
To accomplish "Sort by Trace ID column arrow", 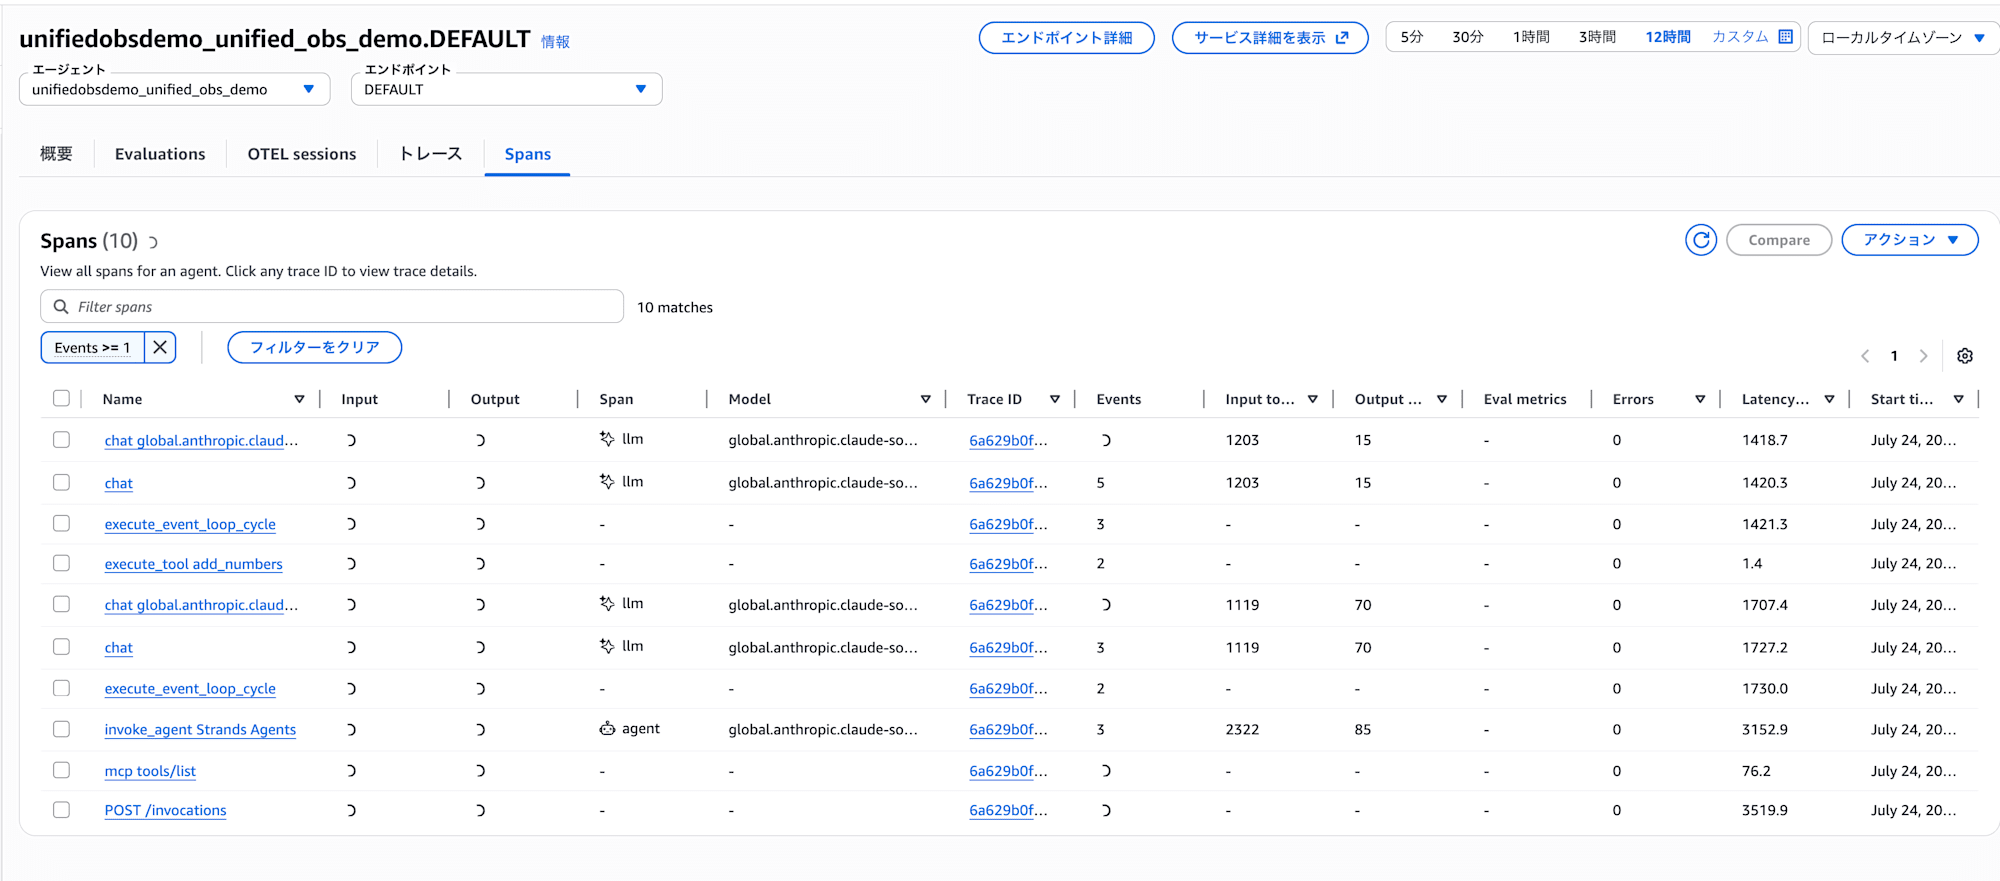I will (1055, 399).
